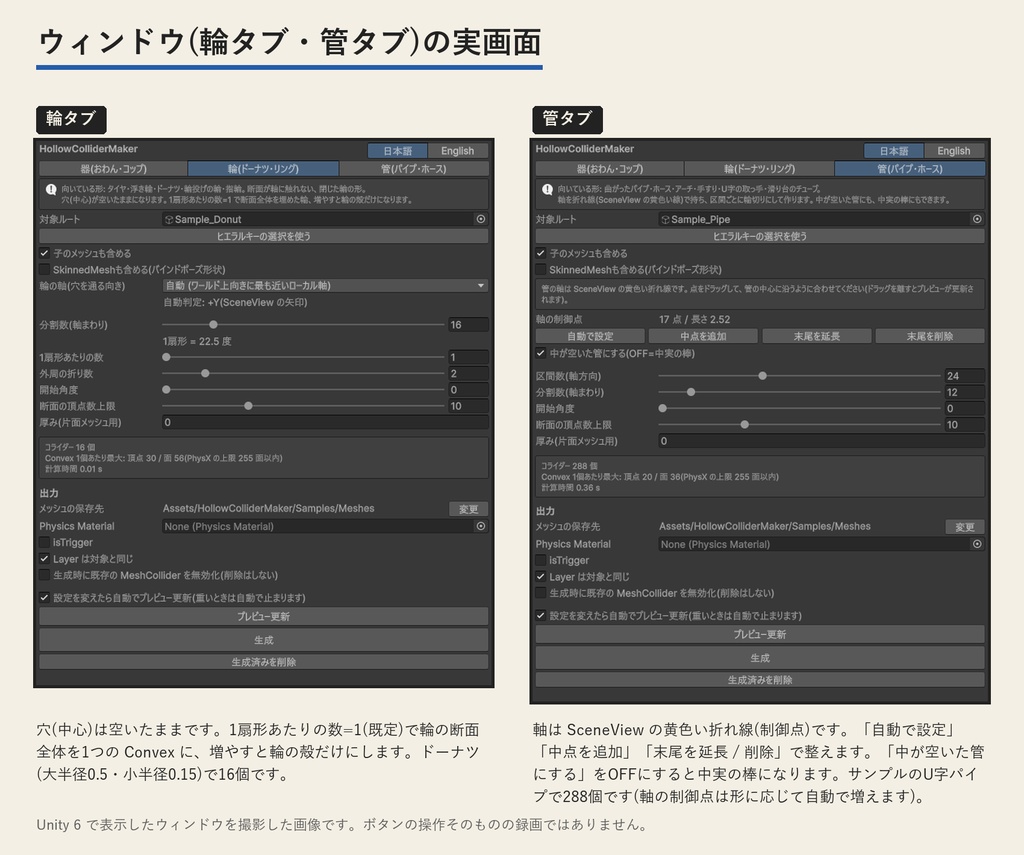This screenshot has height=855, width=1024.
Task: Click 分割数(軸まわり) slider handle in 輪タブ window
Action: click(x=214, y=324)
